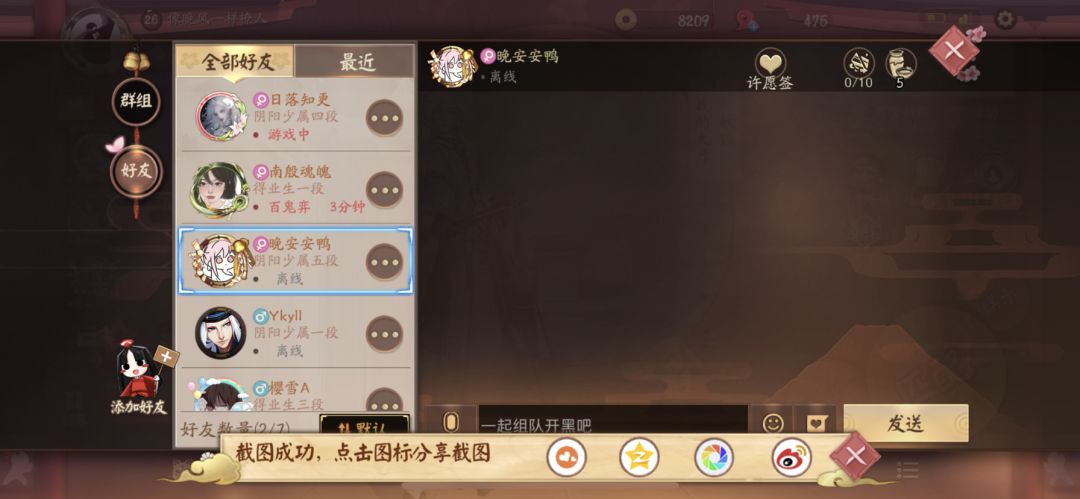
Task: Expand options menu for Ykyll
Action: click(384, 334)
